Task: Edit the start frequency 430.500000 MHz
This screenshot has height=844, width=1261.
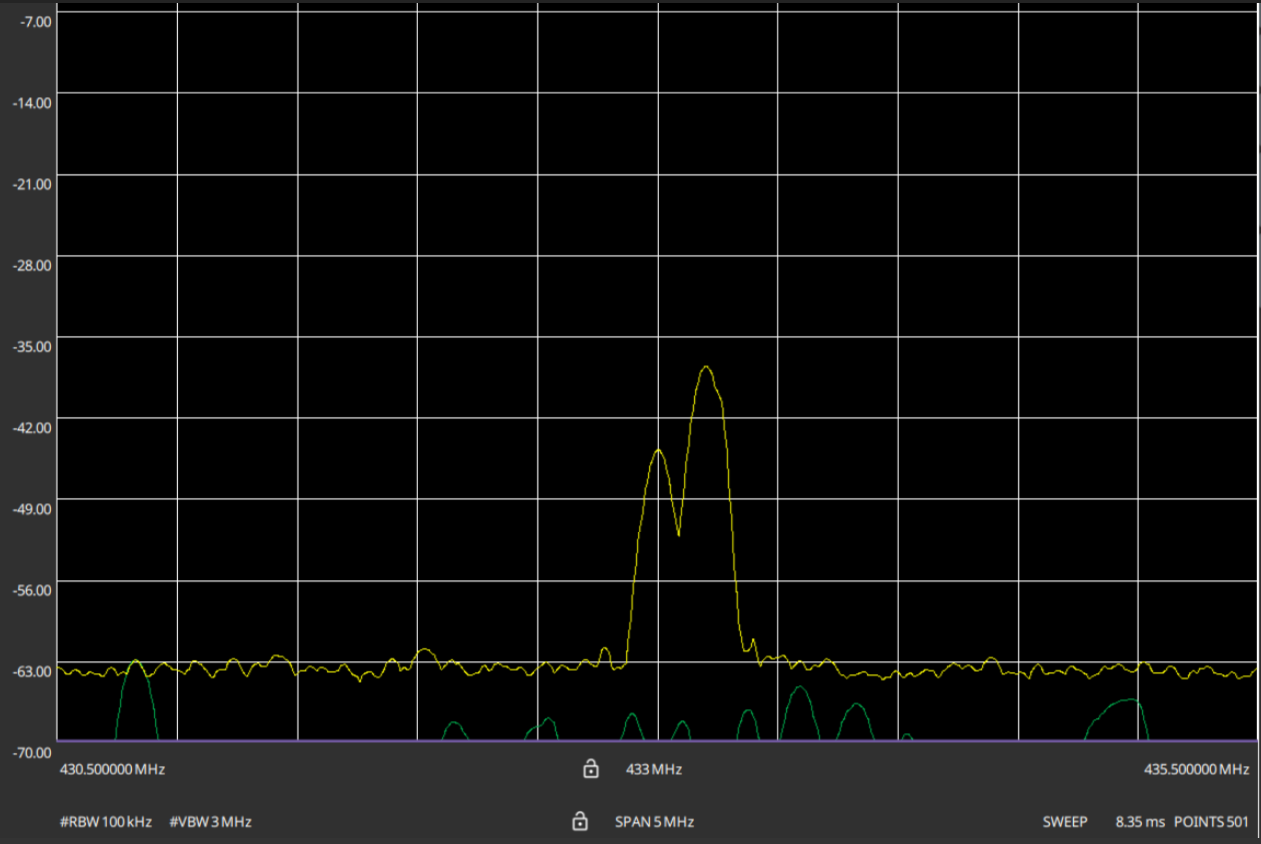Action: click(113, 770)
